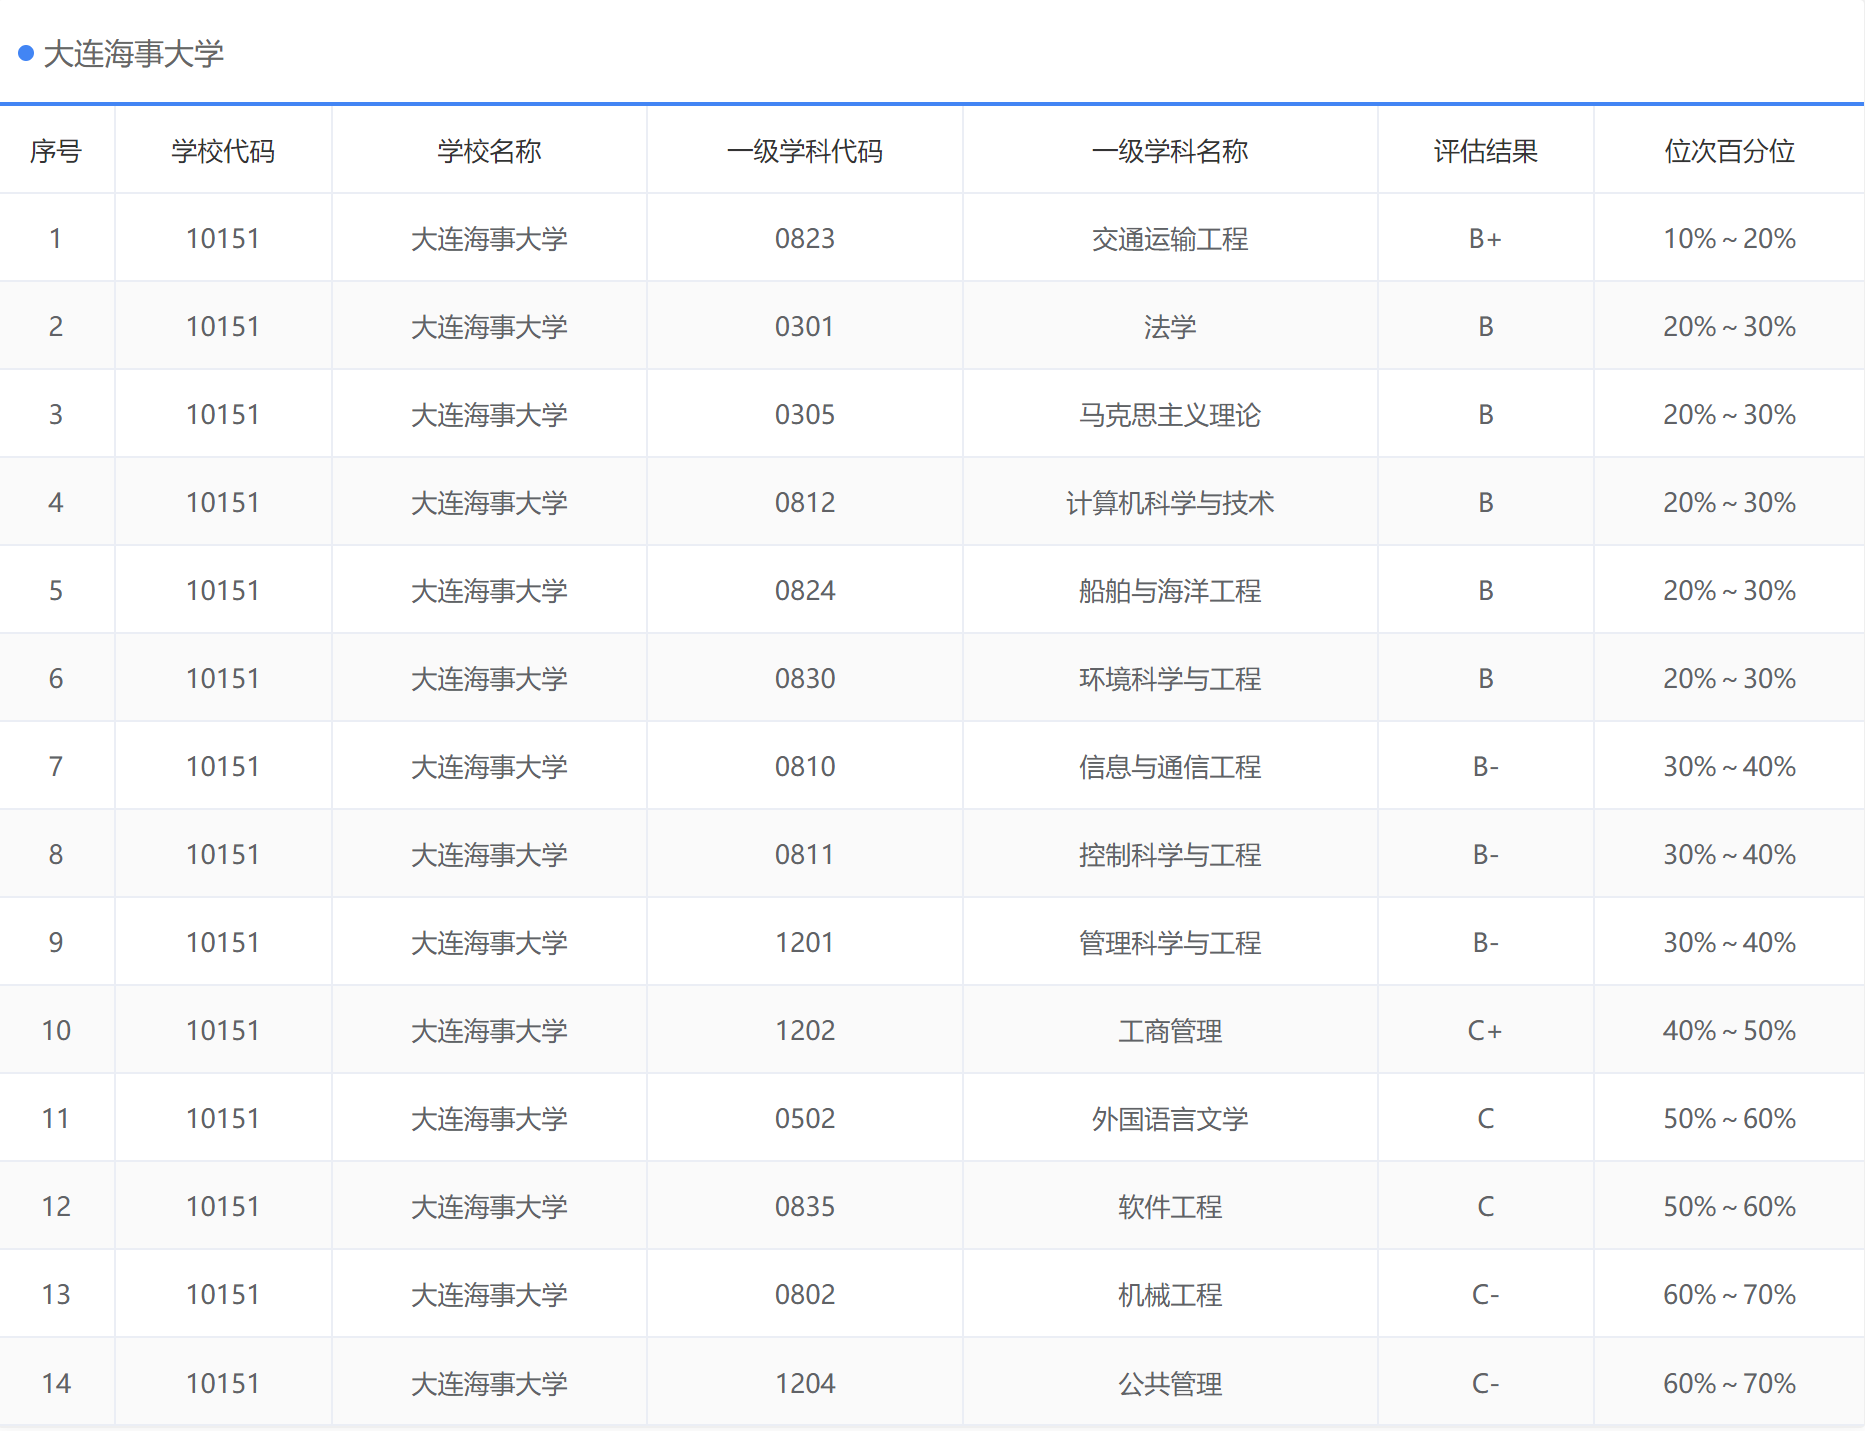Click the 学校名称 column header
Image resolution: width=1865 pixels, height=1431 pixels.
pyautogui.click(x=489, y=150)
